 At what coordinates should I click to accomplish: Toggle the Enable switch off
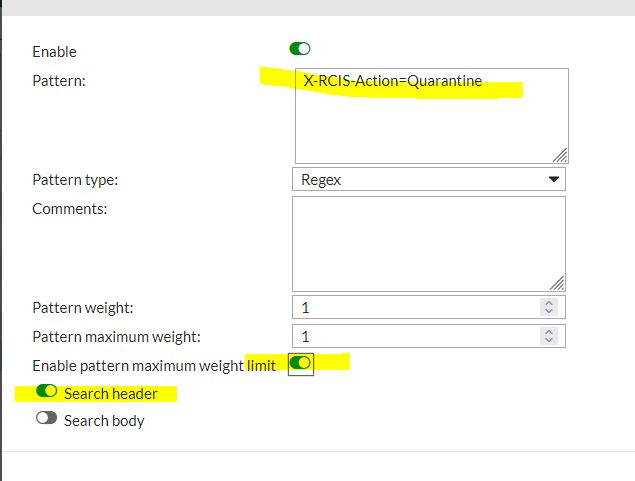click(300, 48)
